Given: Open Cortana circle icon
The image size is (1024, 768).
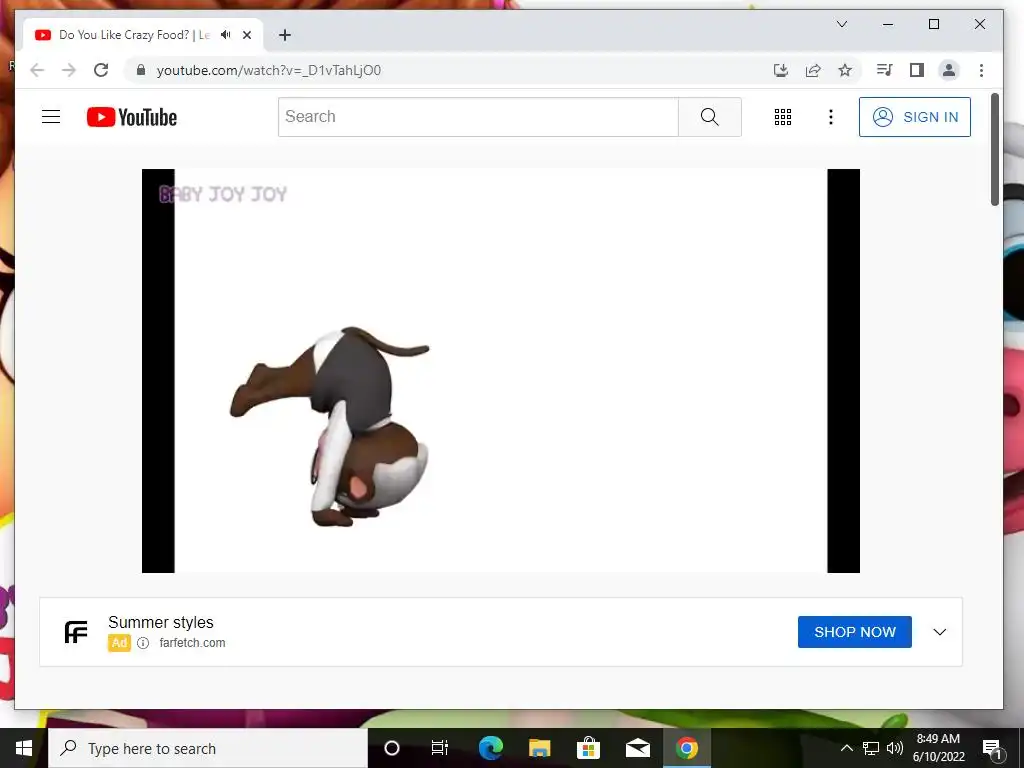Looking at the screenshot, I should click(392, 748).
